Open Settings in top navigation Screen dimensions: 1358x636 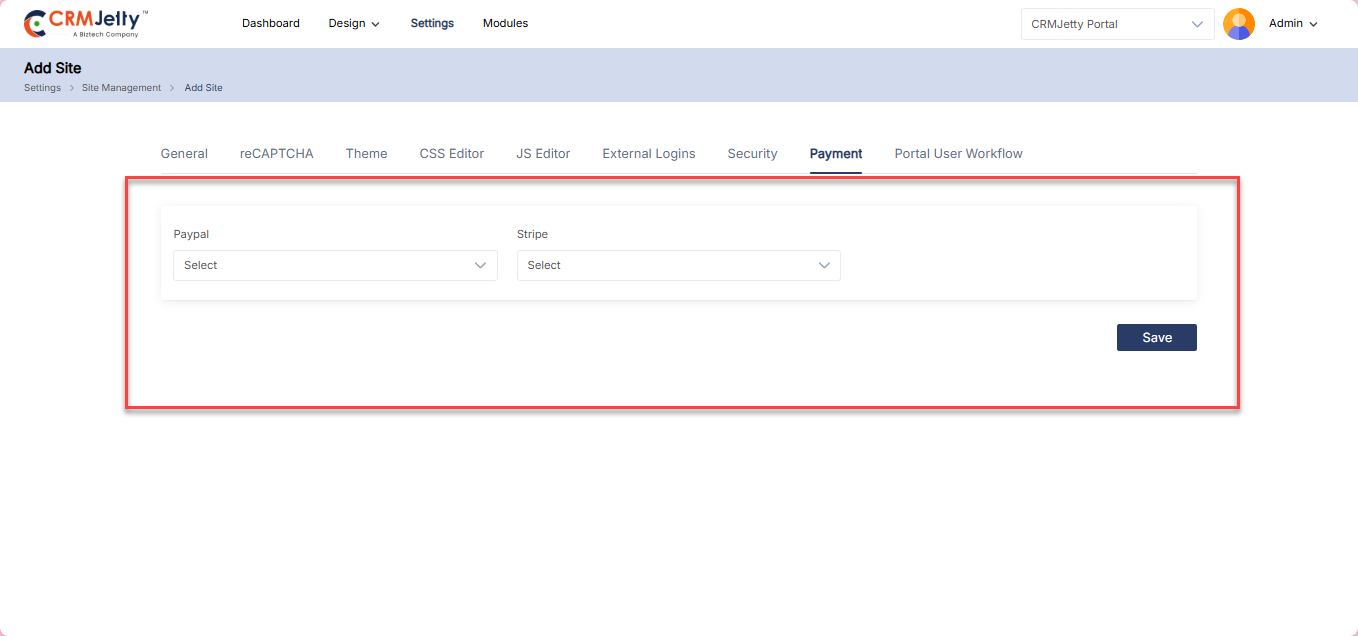pos(432,23)
